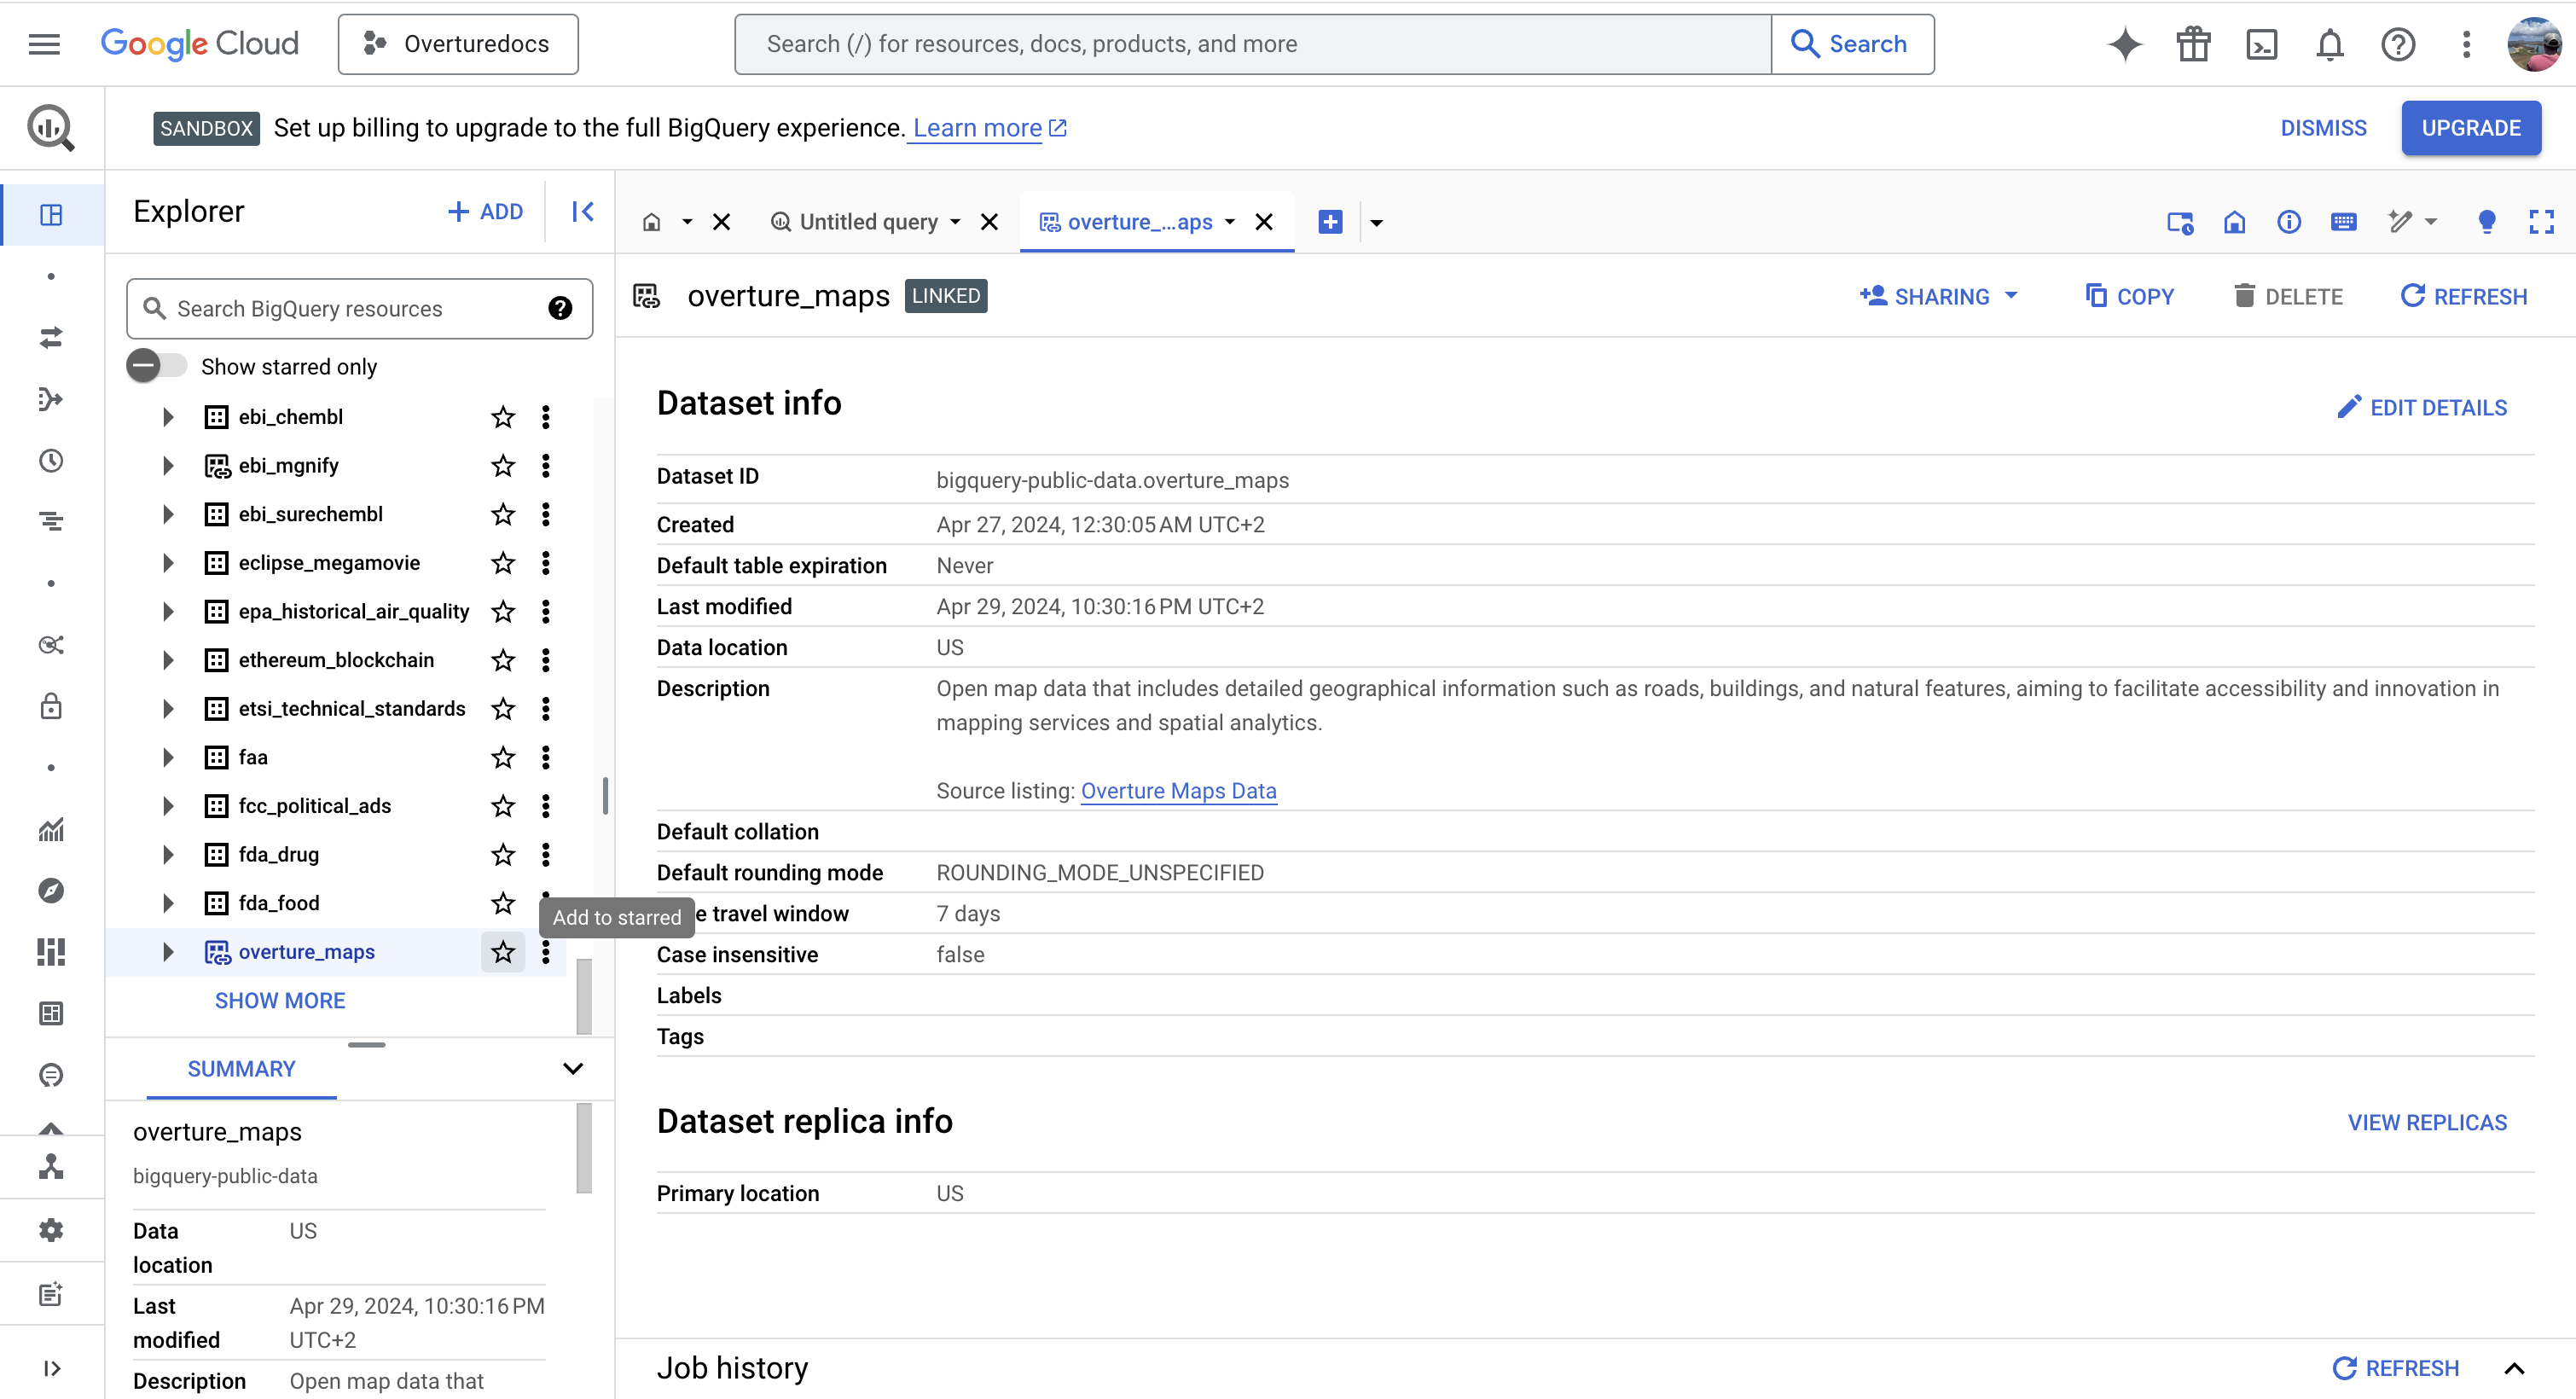2576x1399 pixels.
Task: Open the three-dot settings menu in header
Action: coord(2466,44)
